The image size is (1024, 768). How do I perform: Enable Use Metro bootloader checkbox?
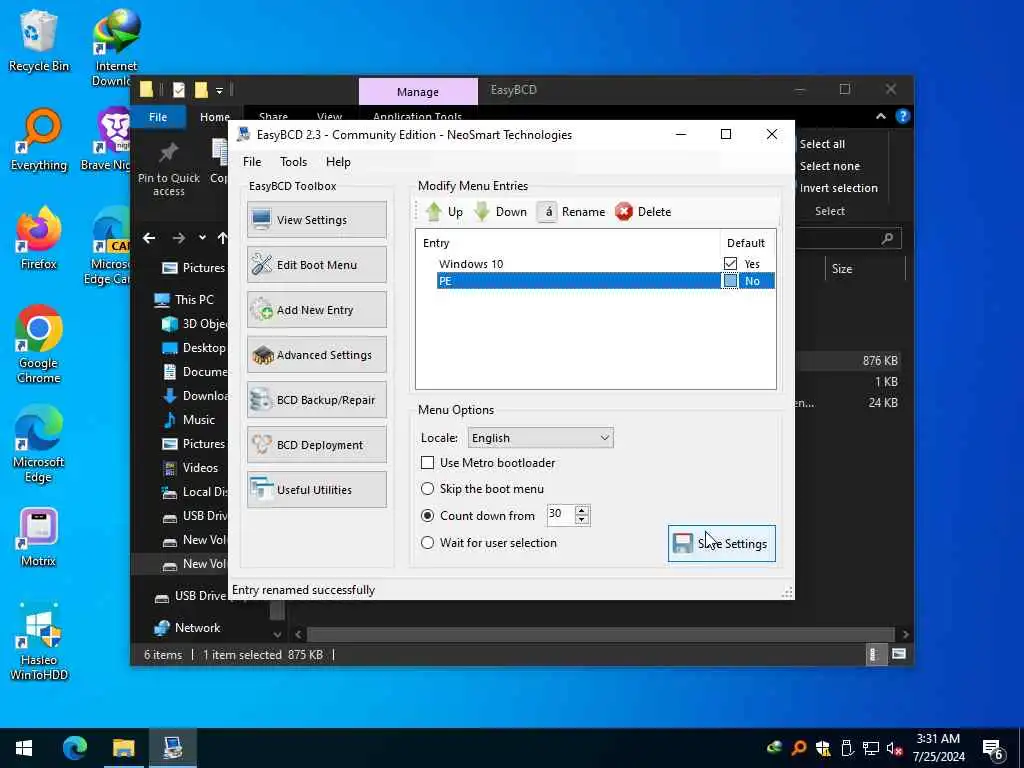pos(427,462)
